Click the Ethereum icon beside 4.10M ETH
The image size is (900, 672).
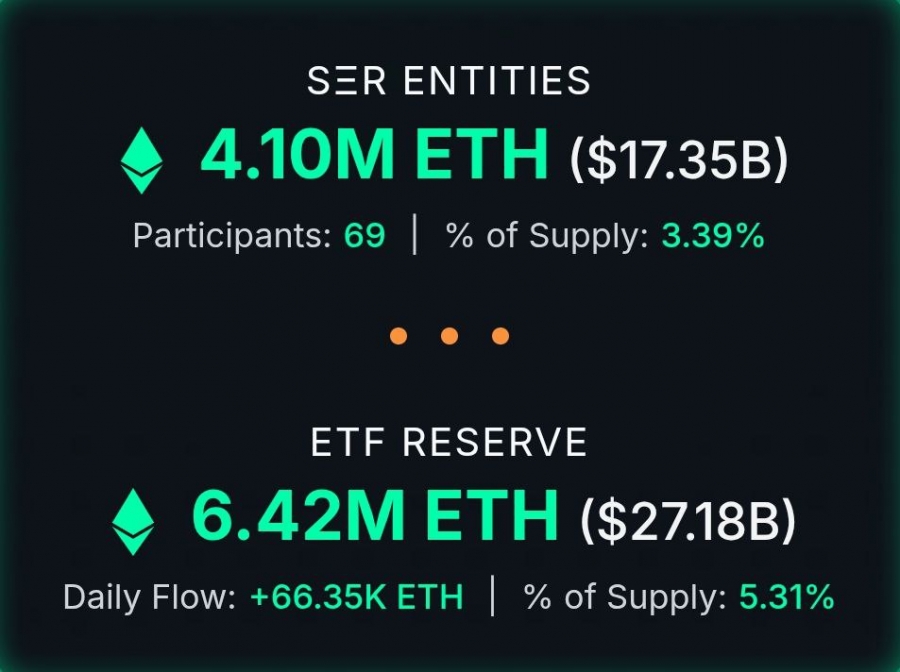(x=142, y=160)
